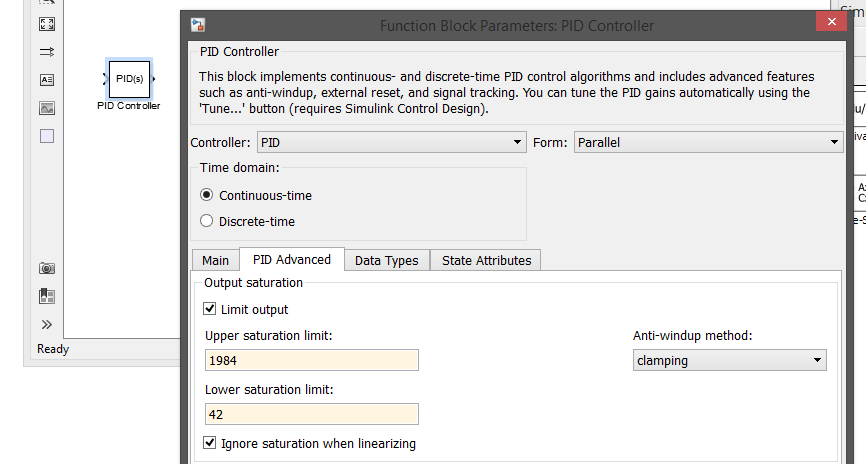The image size is (866, 464).
Task: Select the Image insert tool icon
Action: 46,108
